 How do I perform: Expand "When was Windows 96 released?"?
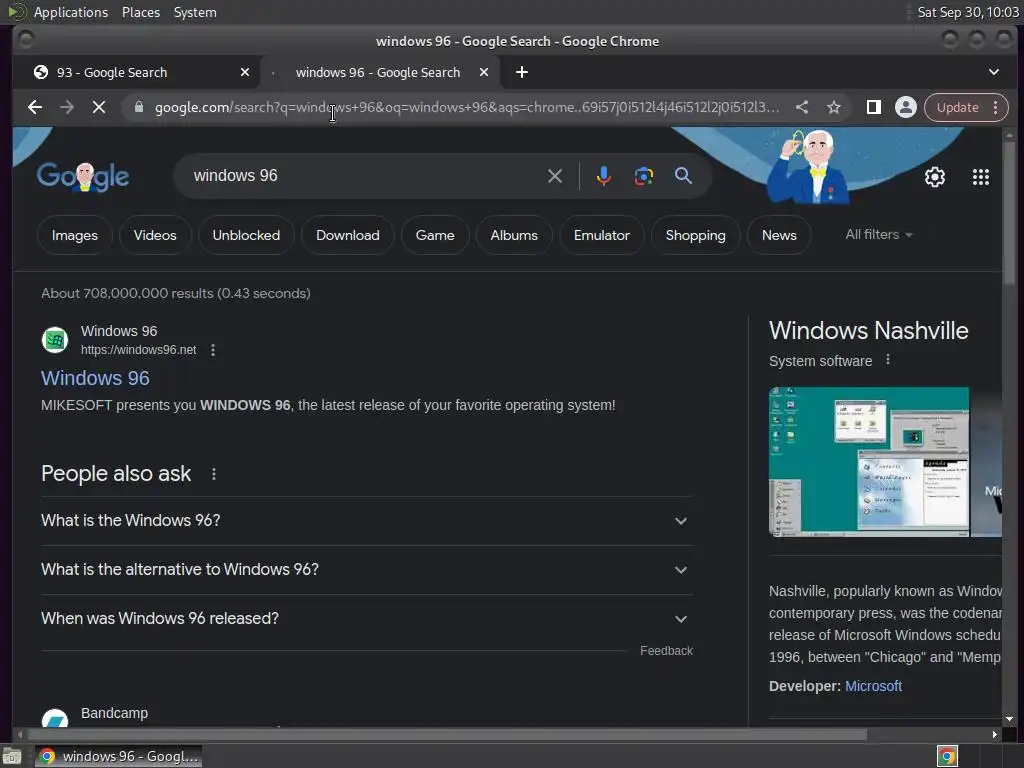point(366,618)
